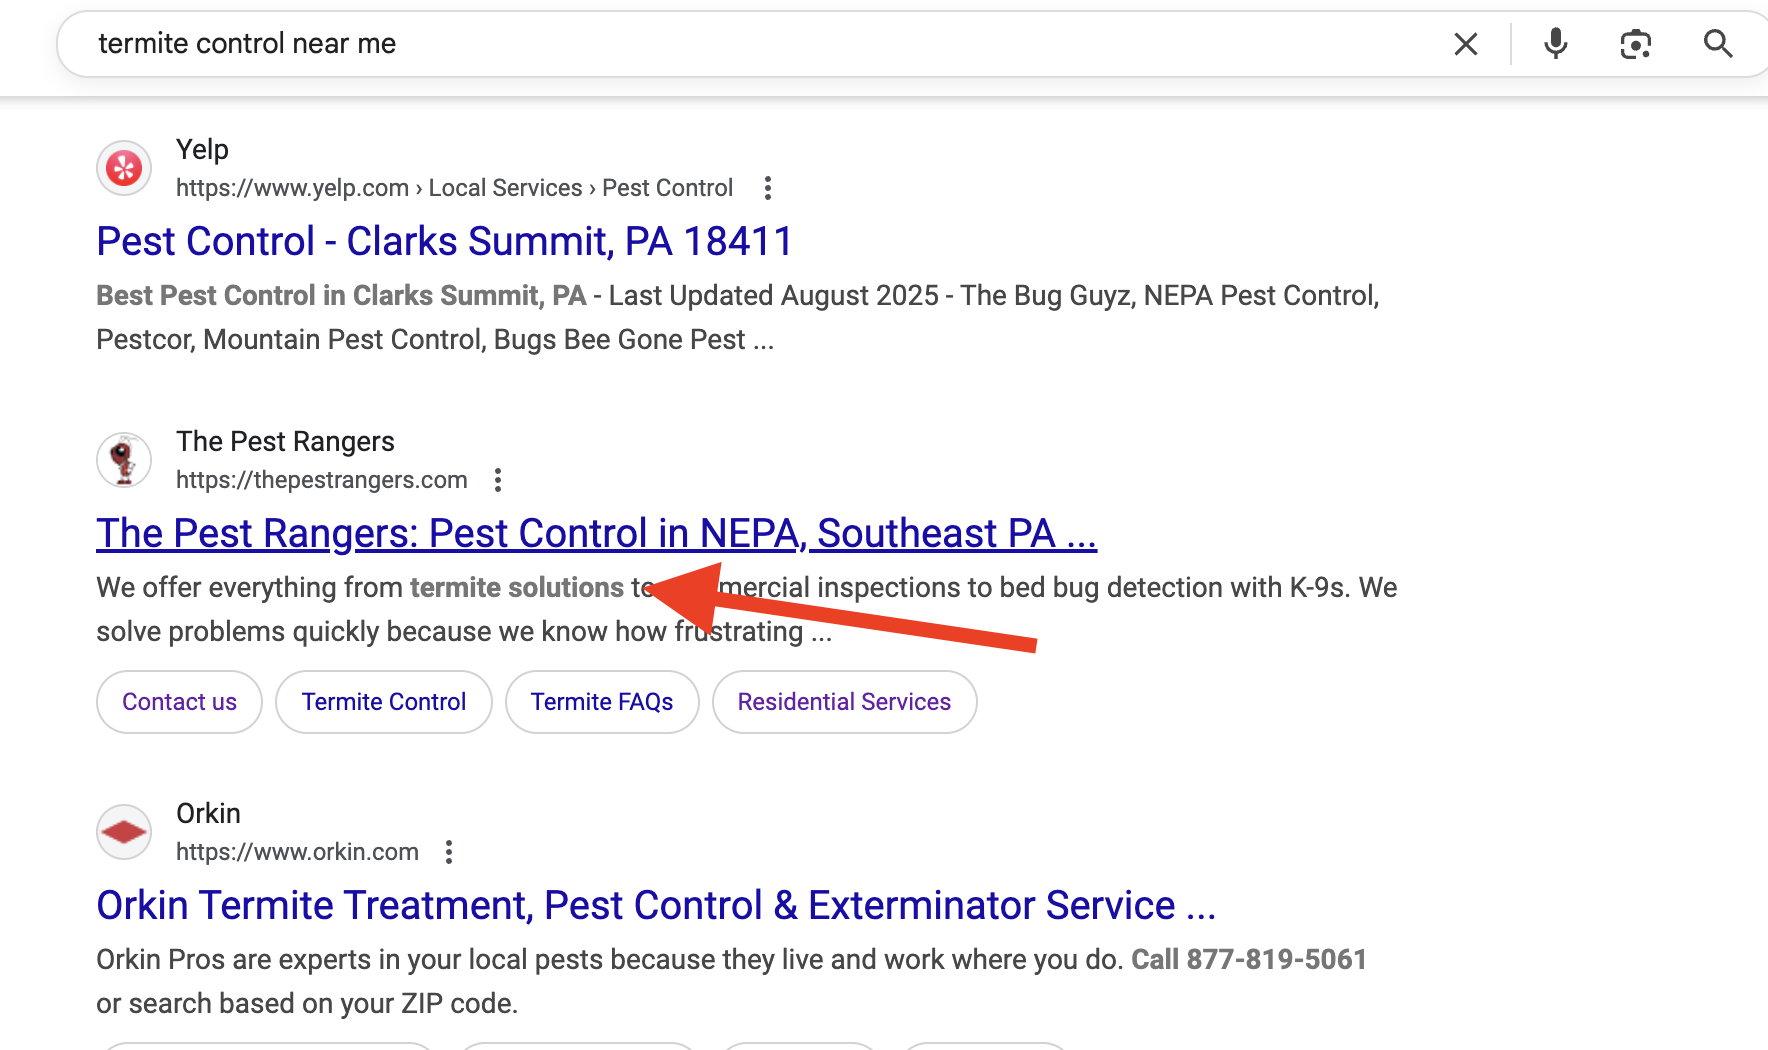Screen dimensions: 1768x1050
Task: Click the Orkin logo favicon
Action: 124,832
